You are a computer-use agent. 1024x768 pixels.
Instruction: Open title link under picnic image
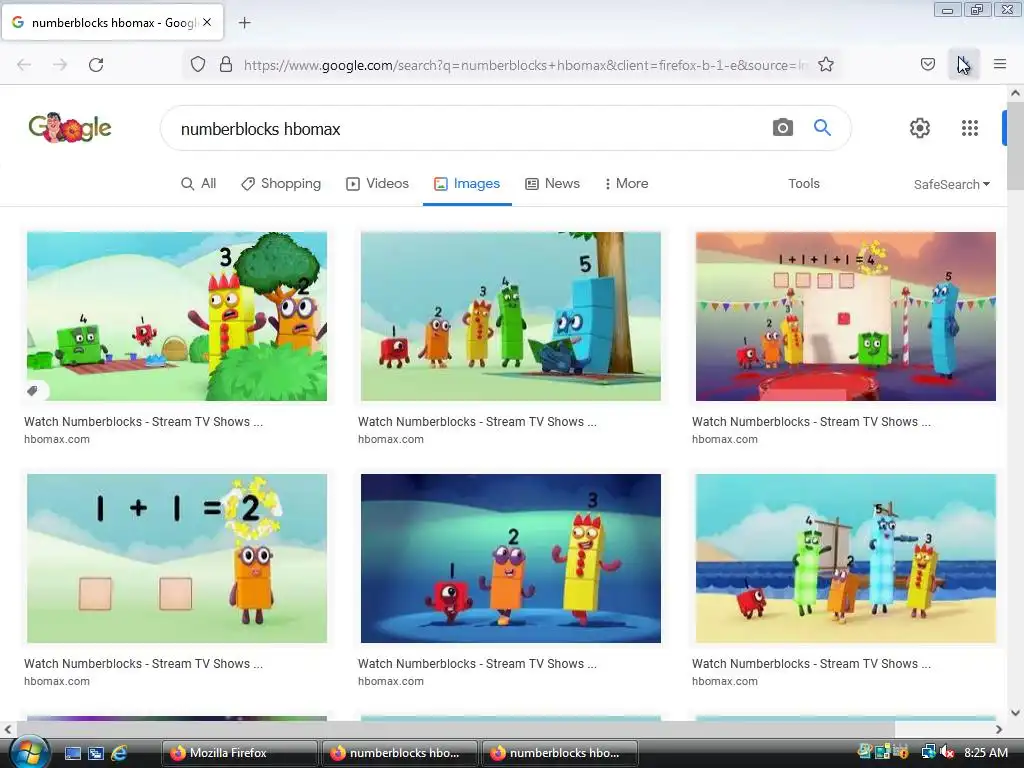pyautogui.click(x=144, y=422)
